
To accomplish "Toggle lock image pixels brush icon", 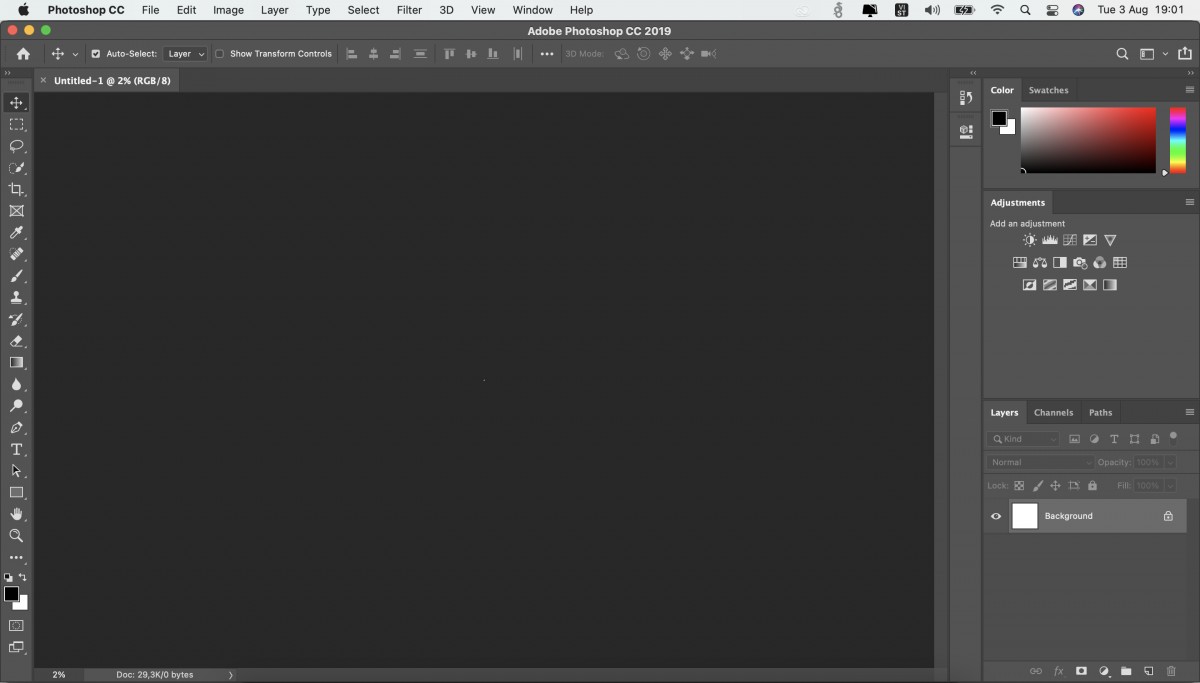I will (1037, 486).
